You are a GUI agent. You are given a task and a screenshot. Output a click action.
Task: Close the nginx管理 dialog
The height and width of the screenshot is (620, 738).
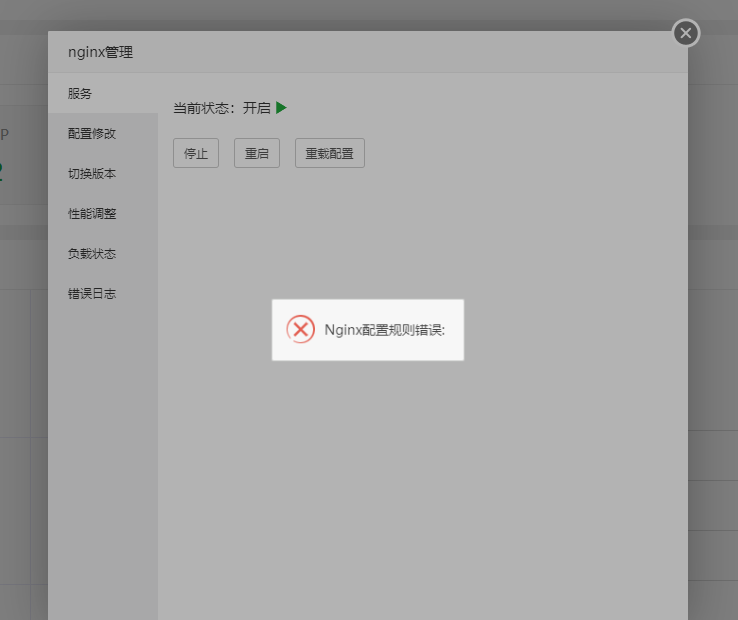click(686, 33)
